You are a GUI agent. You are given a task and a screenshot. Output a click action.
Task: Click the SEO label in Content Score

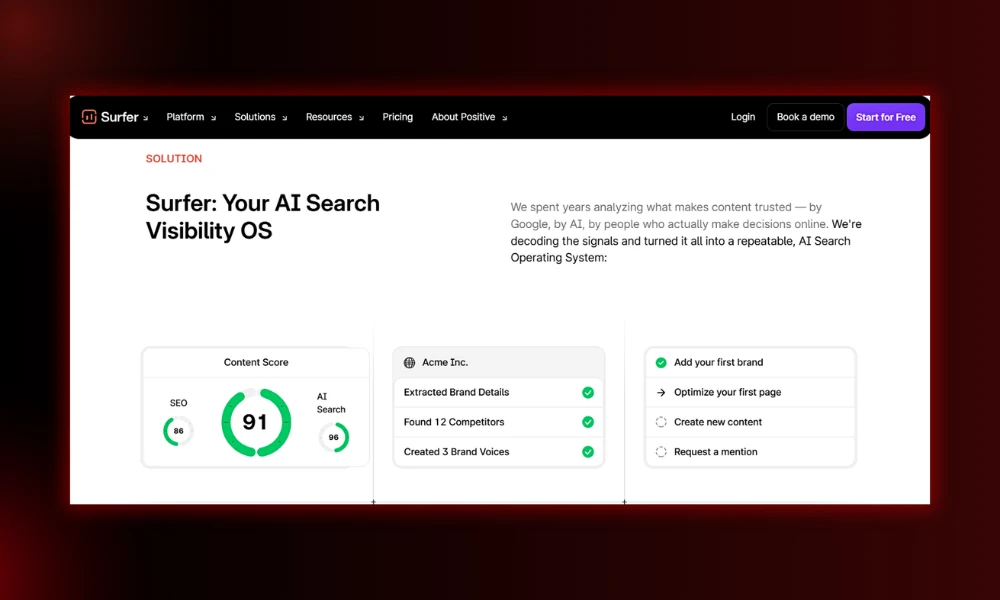[x=179, y=403]
